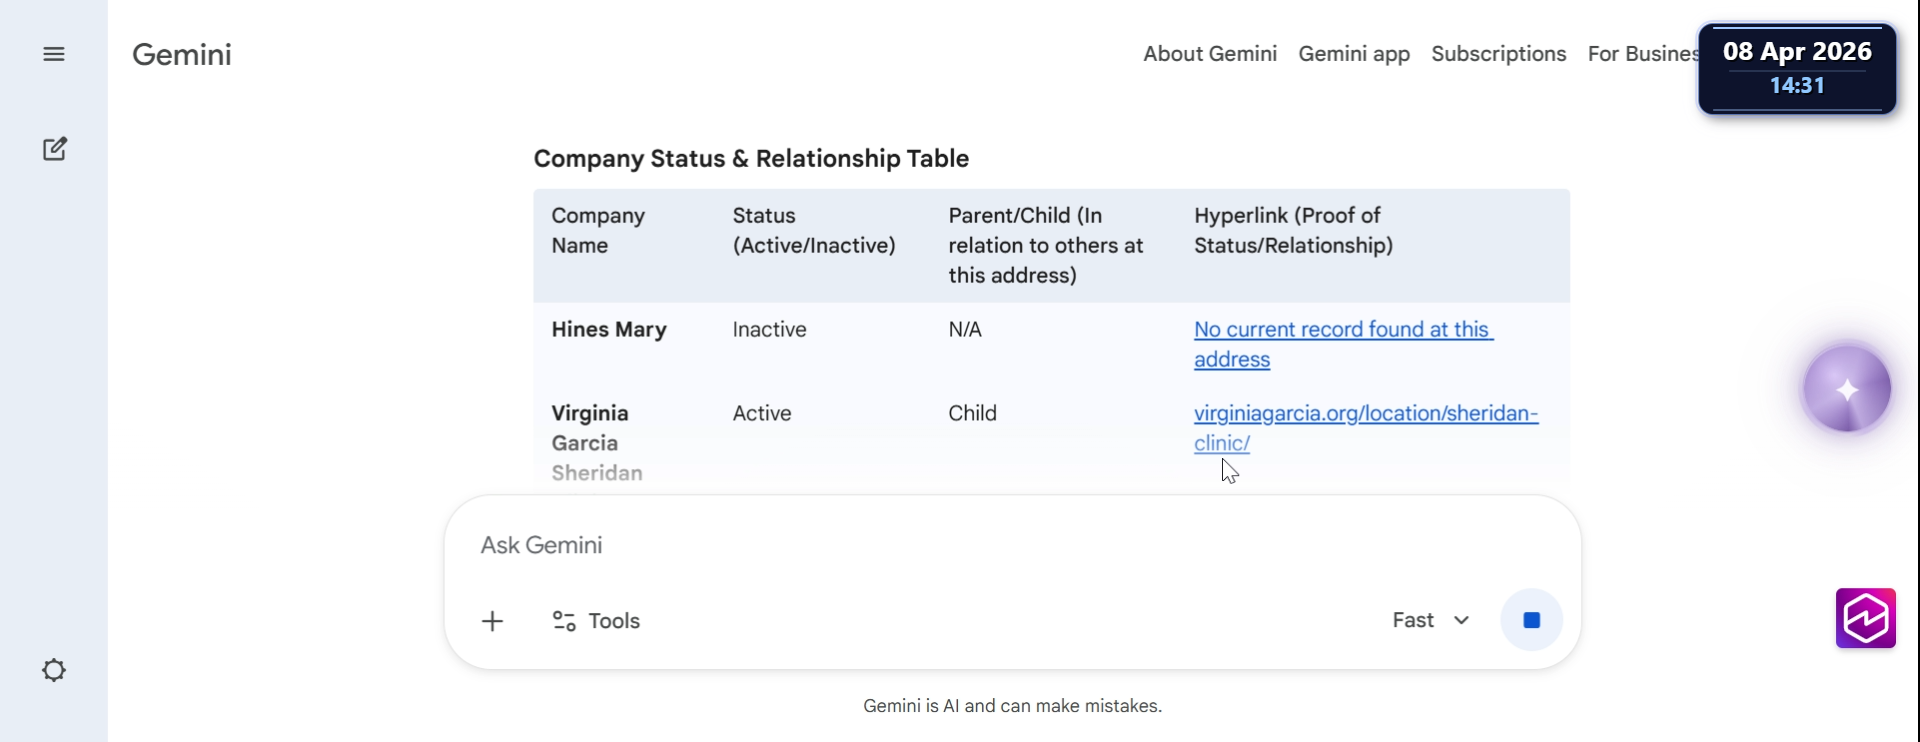Image resolution: width=1920 pixels, height=742 pixels.
Task: Open the Tools options
Action: pos(596,621)
